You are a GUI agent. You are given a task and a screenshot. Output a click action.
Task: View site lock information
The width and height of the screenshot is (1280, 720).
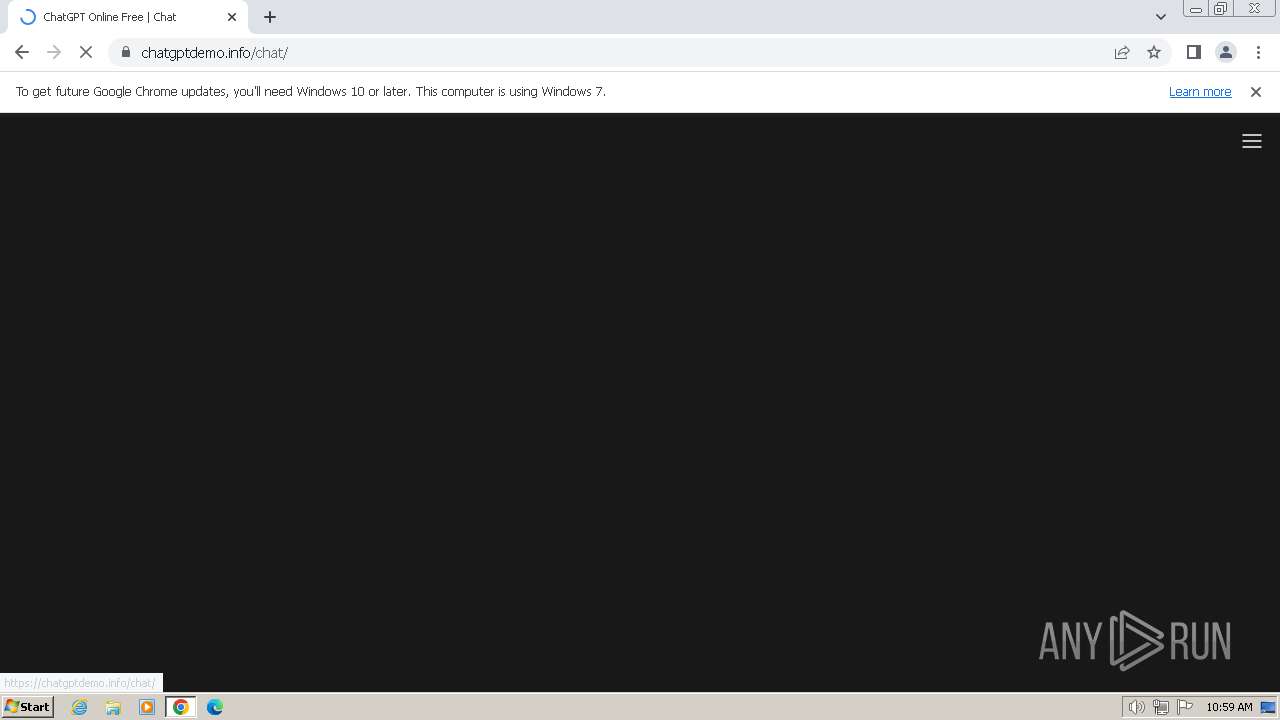126,52
